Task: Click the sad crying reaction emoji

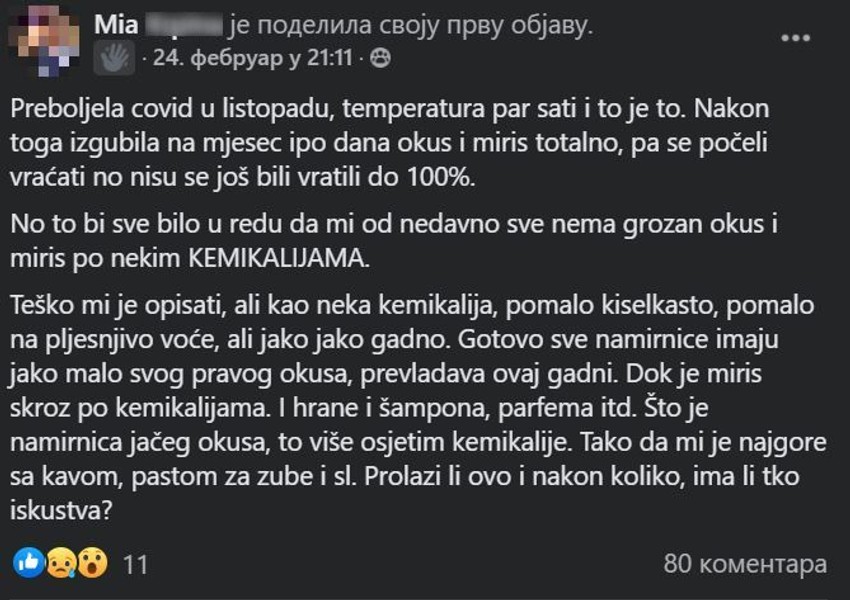Action: 62,563
